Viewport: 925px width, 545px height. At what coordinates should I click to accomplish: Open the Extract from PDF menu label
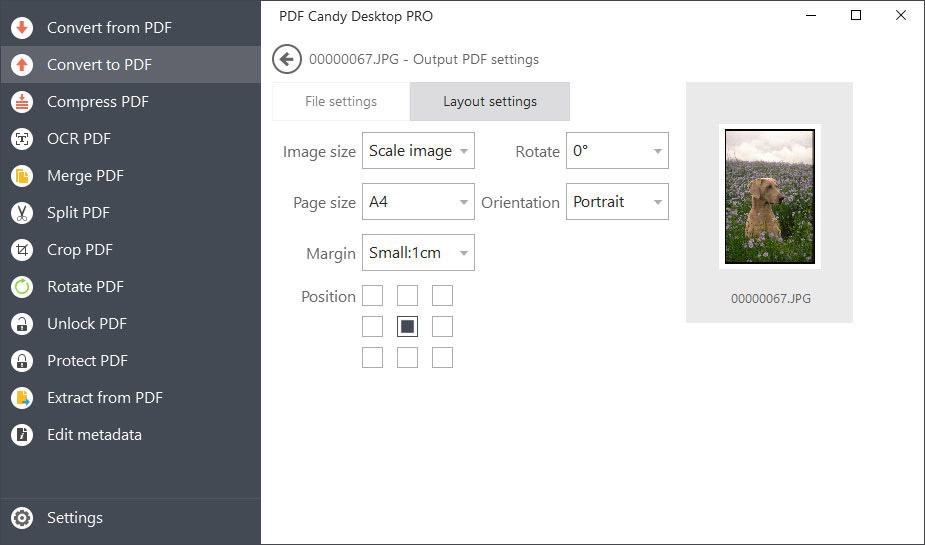click(105, 398)
